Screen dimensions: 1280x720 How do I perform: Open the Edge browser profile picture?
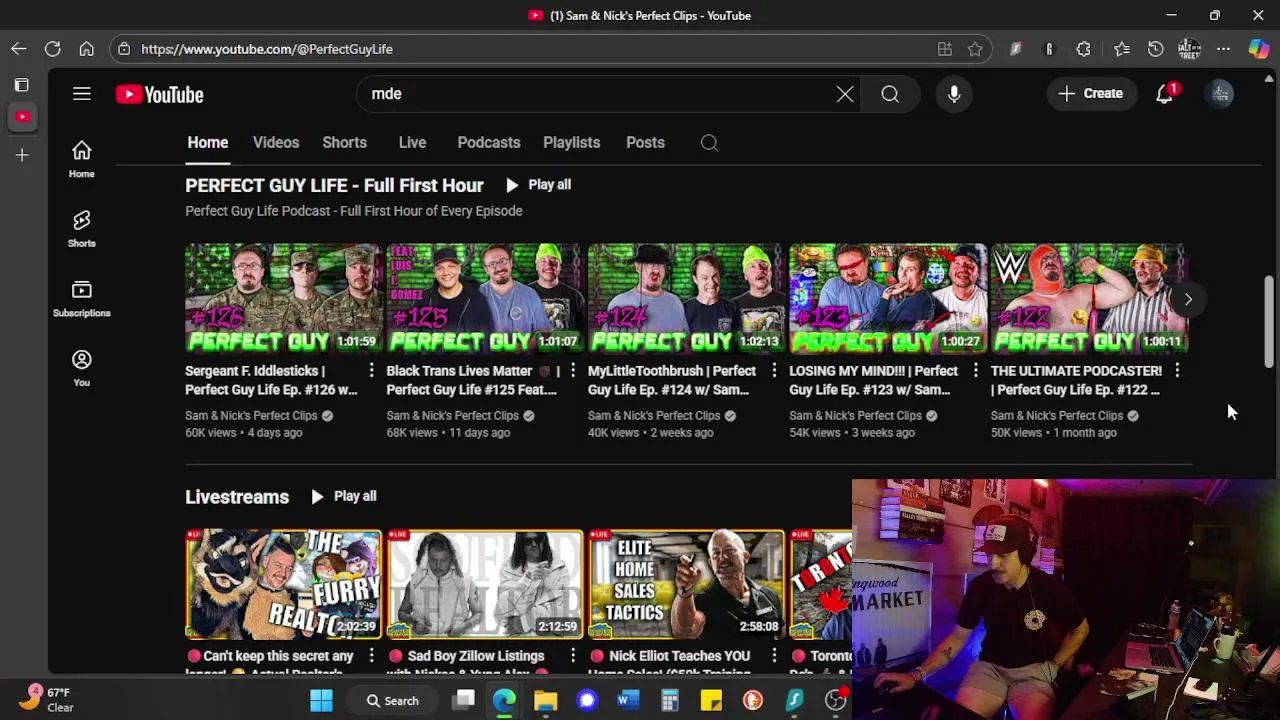1189,49
